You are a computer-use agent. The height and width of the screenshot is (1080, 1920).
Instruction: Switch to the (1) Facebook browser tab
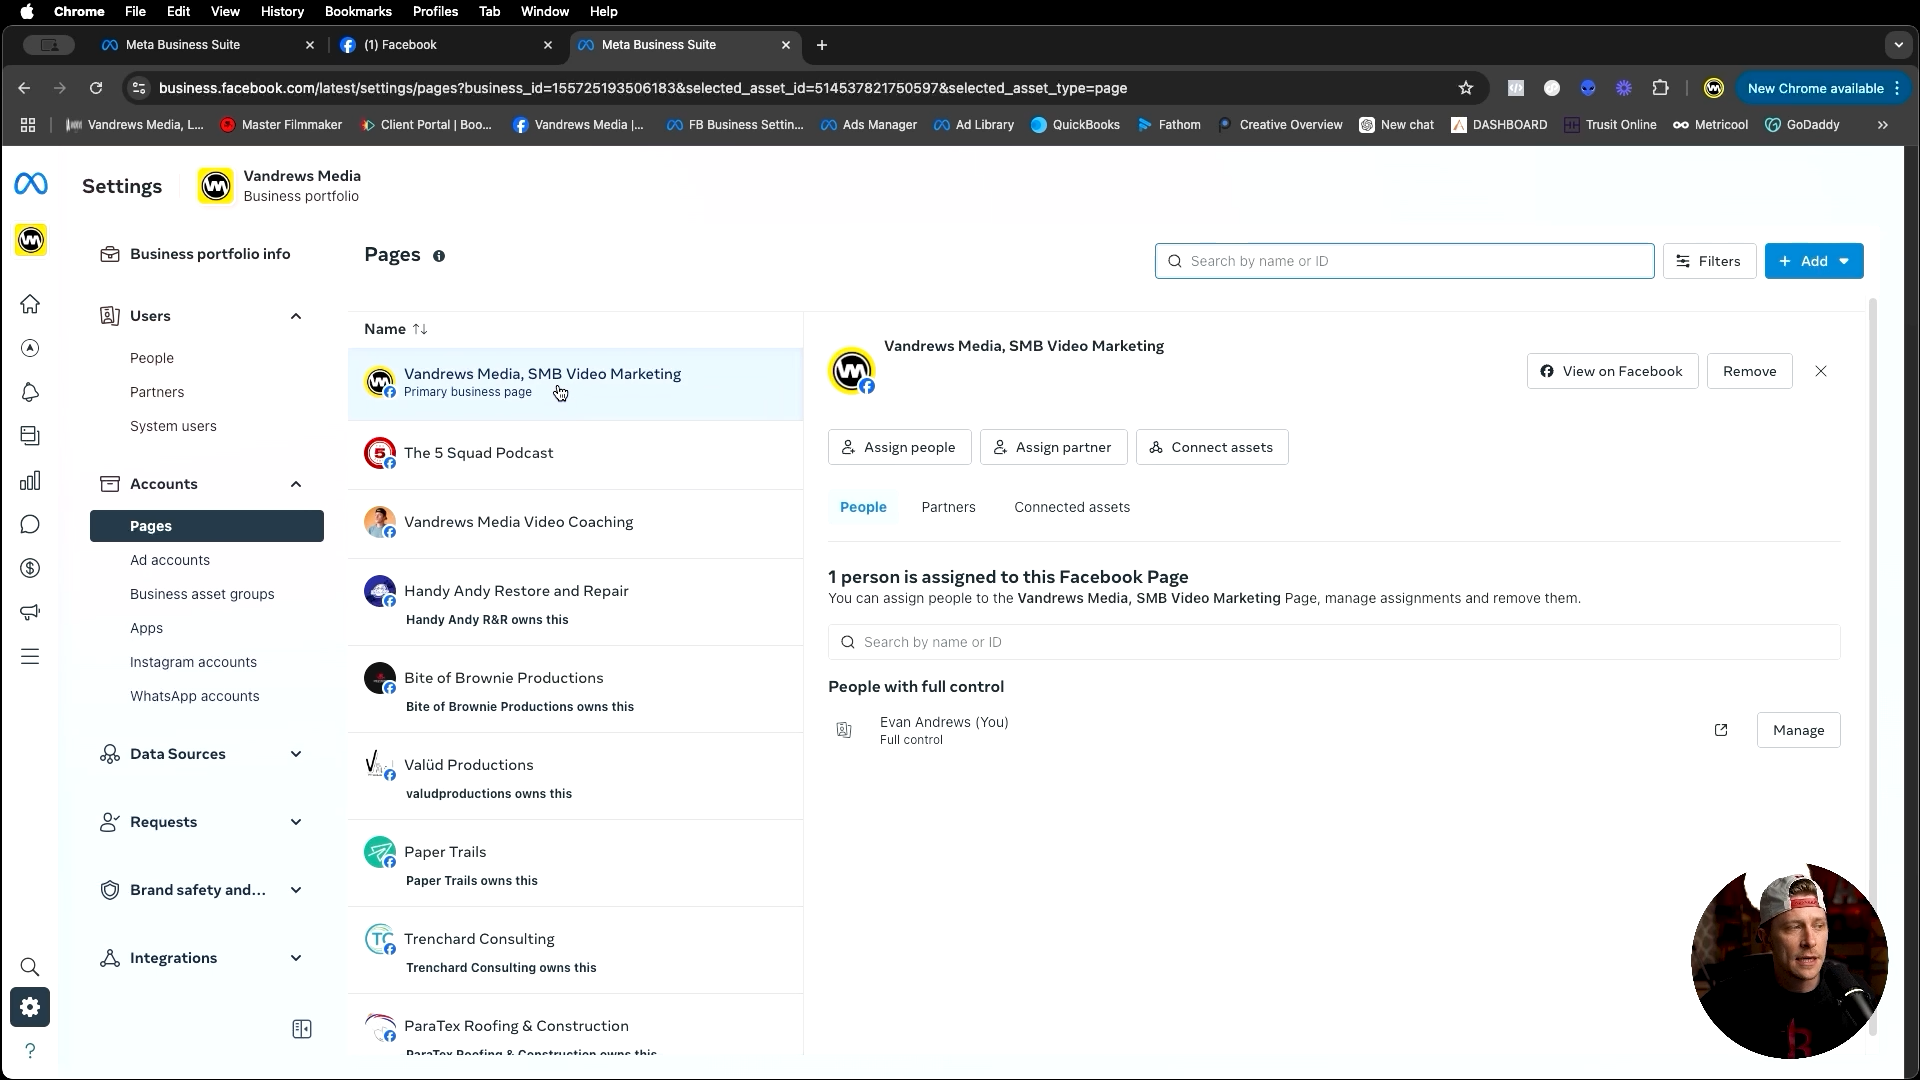point(447,45)
